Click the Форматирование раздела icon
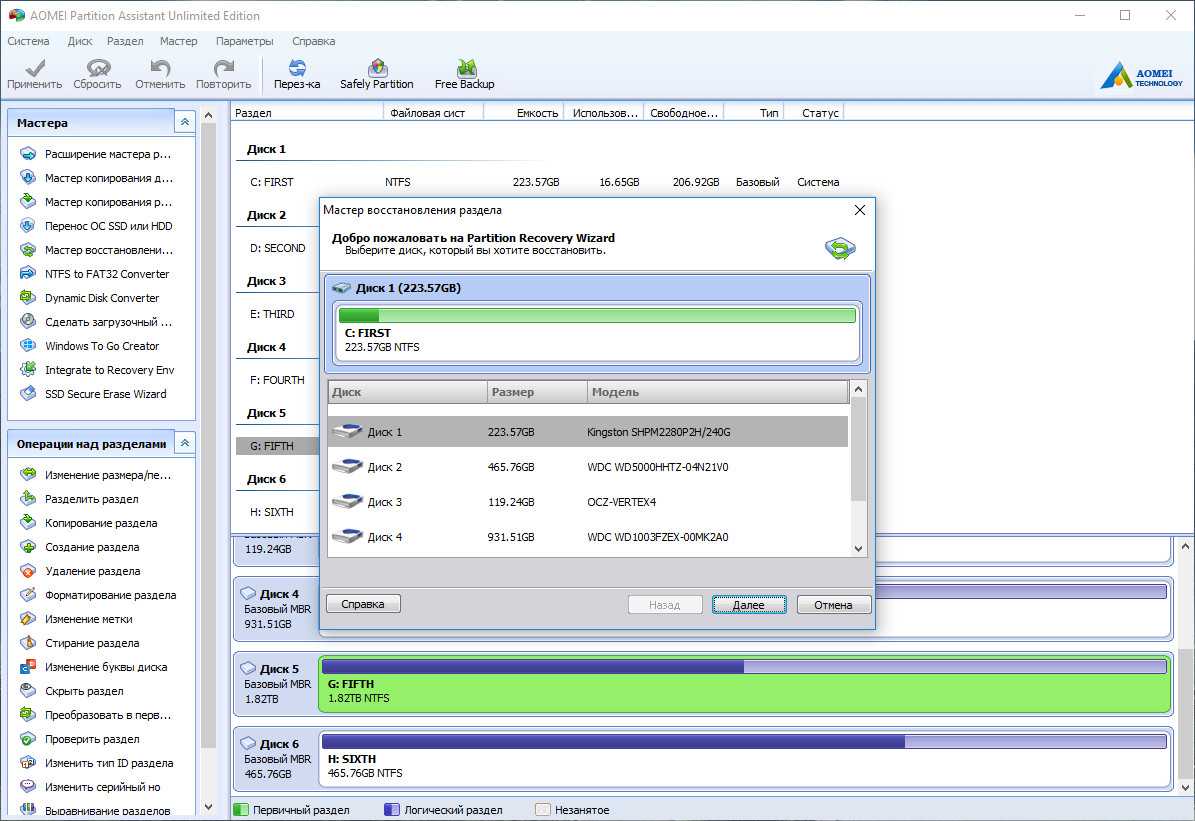The height and width of the screenshot is (821, 1195). (x=28, y=595)
